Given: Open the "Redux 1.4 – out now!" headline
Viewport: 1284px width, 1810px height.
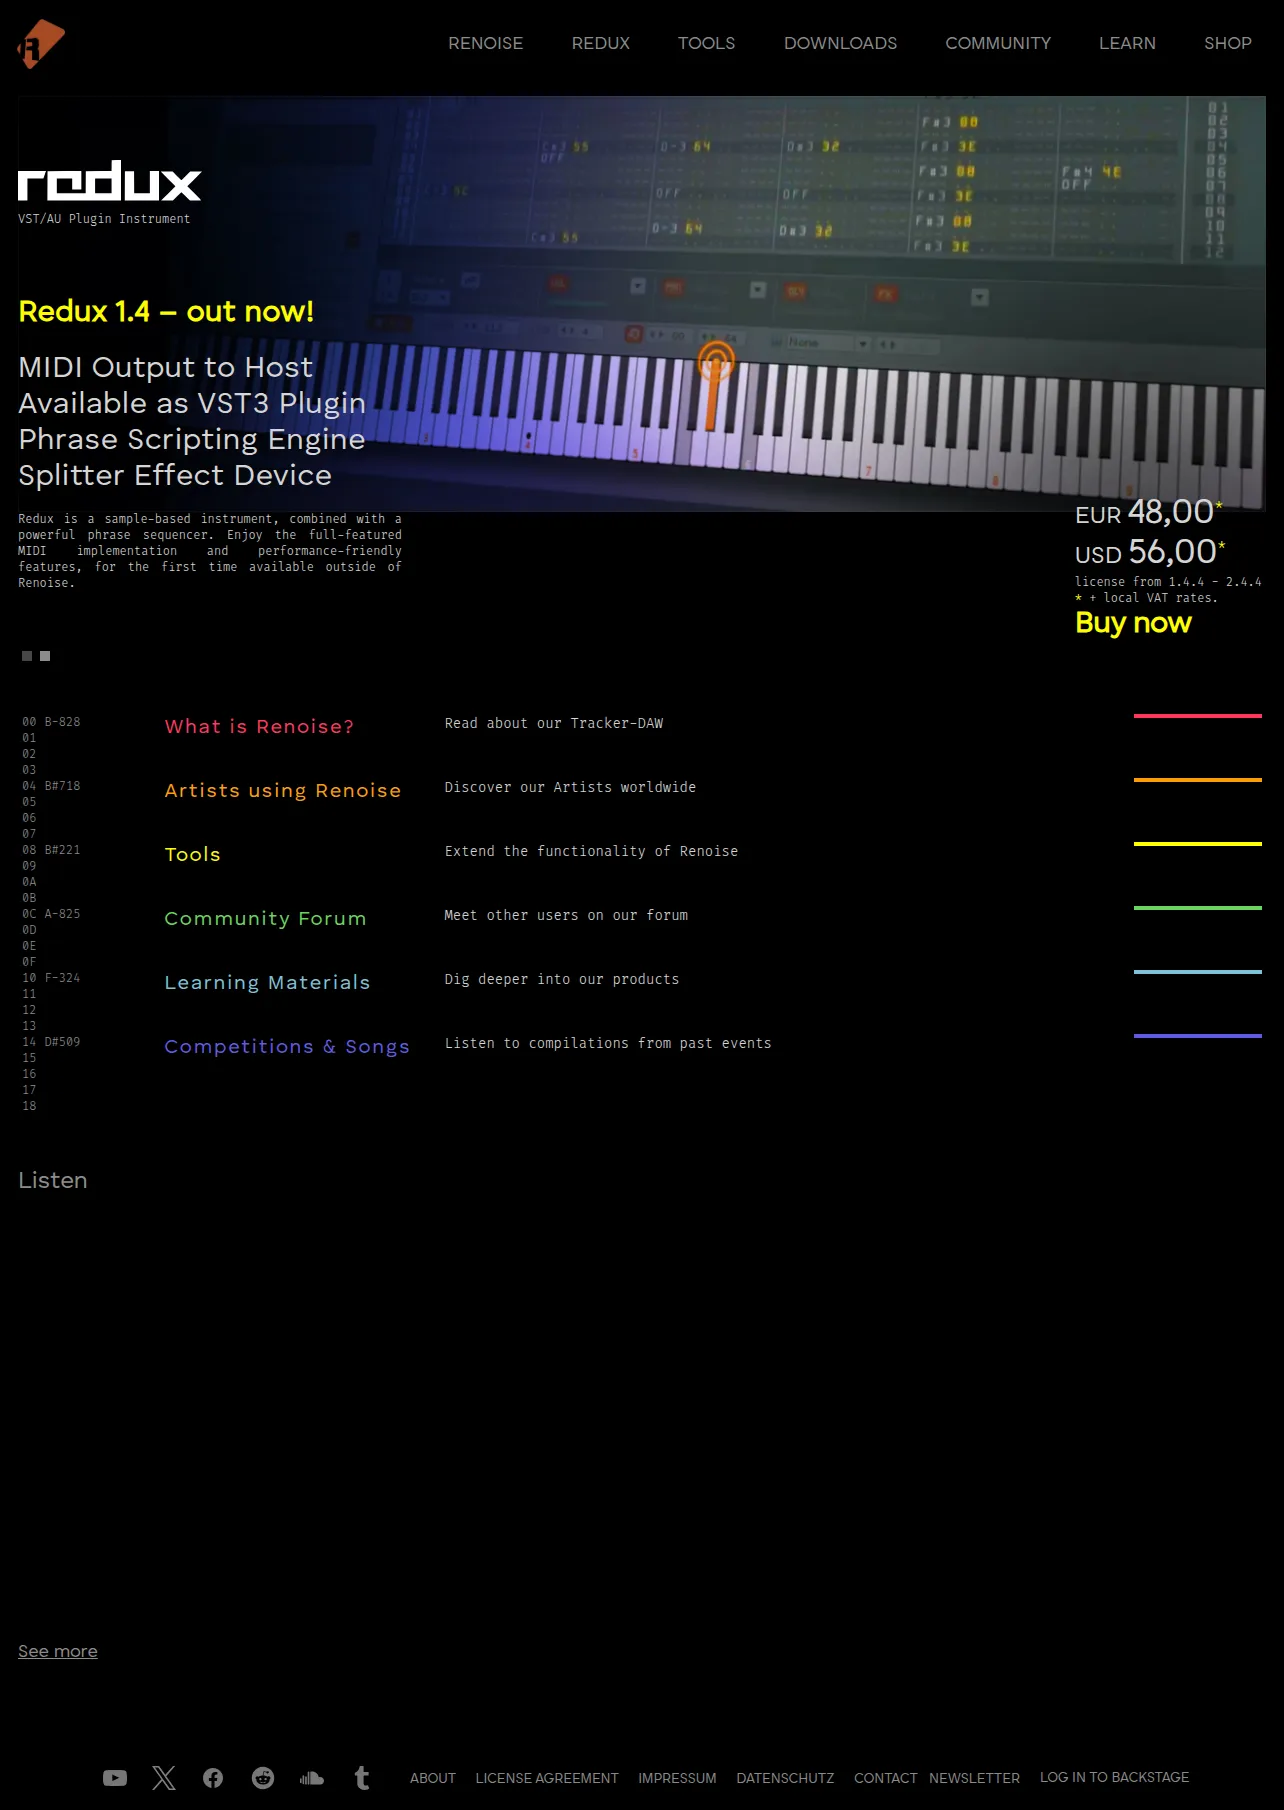Looking at the screenshot, I should click(166, 312).
